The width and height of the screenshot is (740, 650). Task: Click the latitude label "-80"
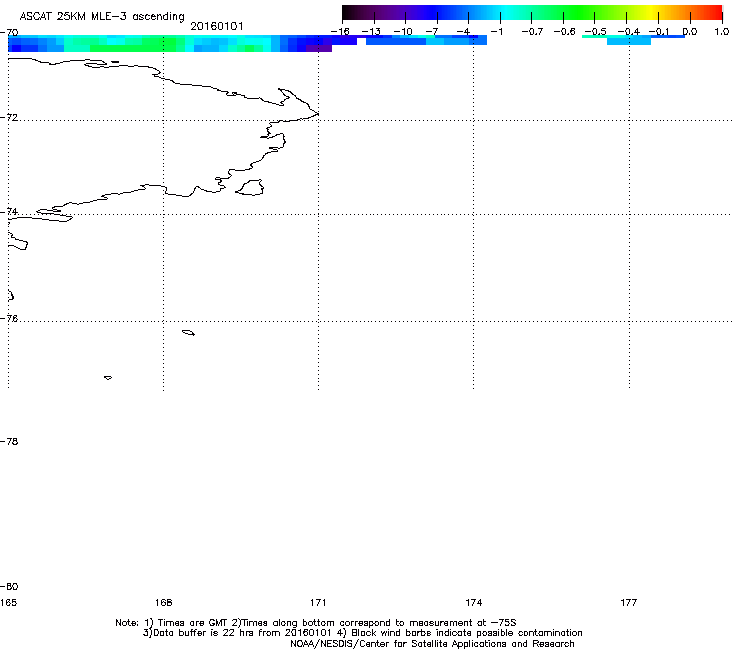(9, 586)
